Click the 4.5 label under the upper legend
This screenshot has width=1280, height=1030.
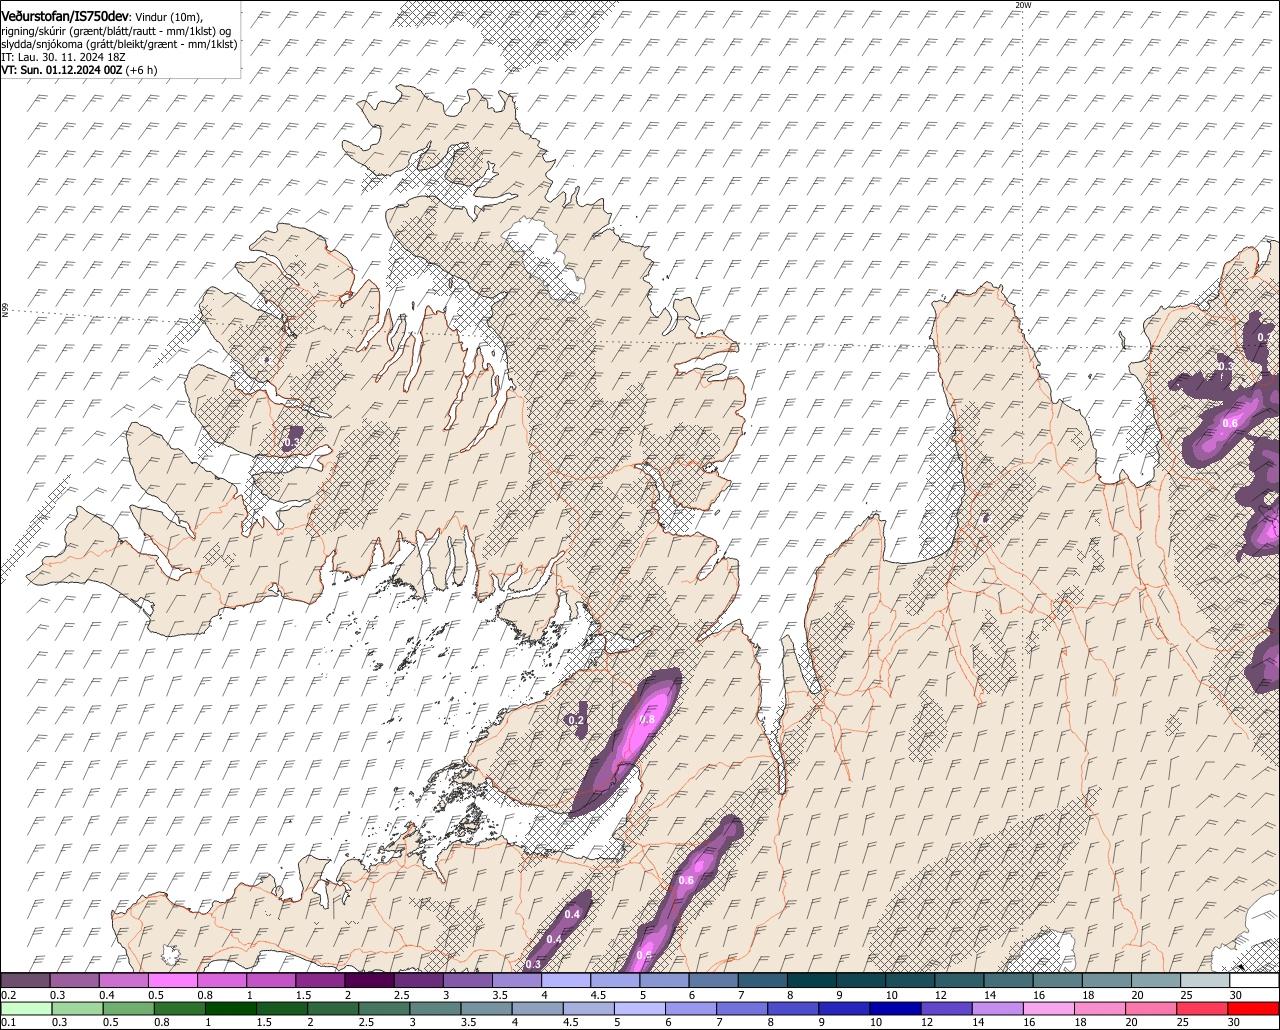[598, 995]
